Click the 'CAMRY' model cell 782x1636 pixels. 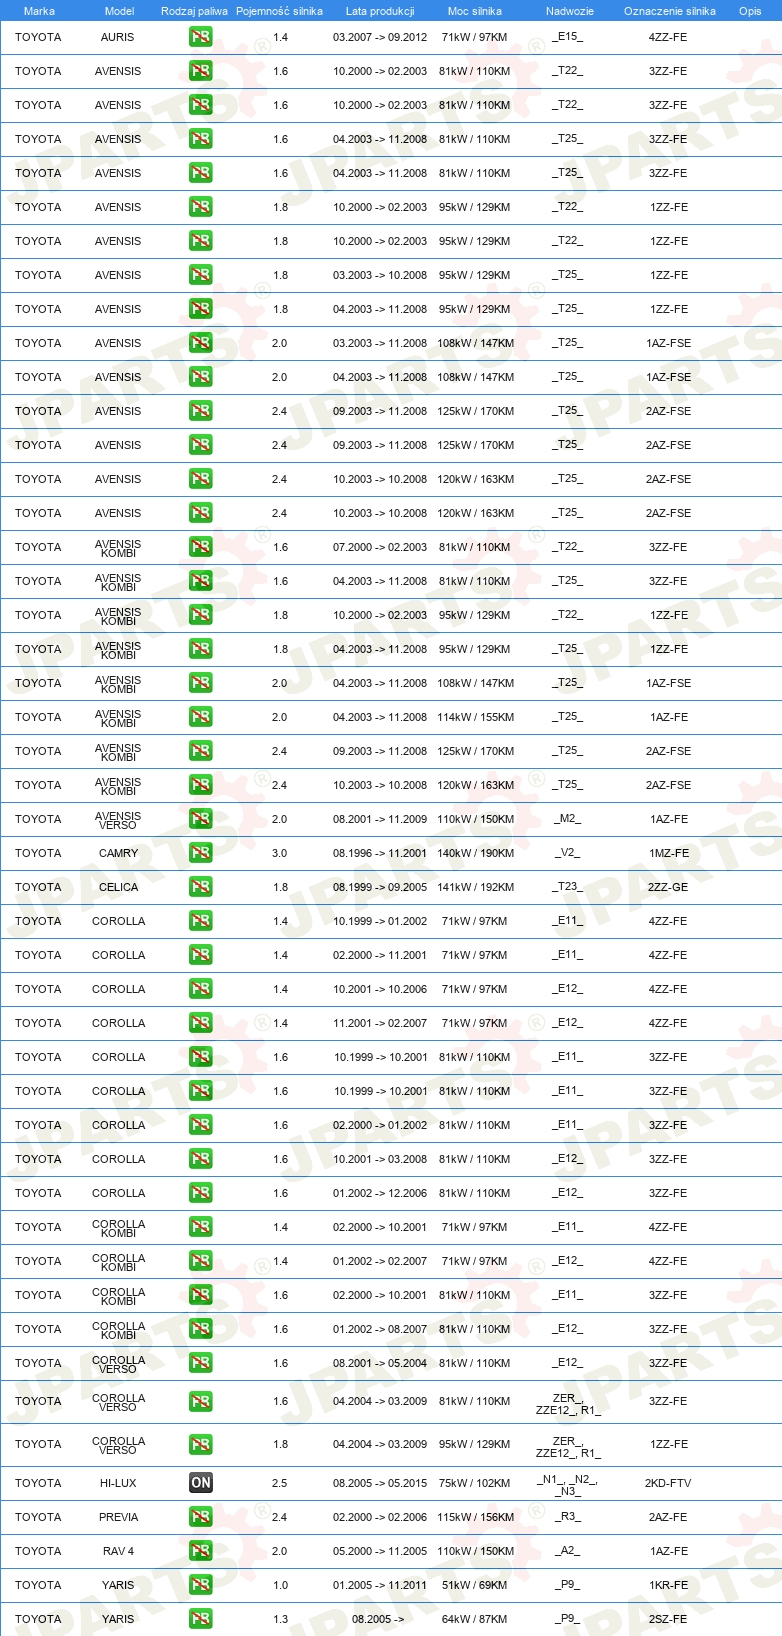118,853
